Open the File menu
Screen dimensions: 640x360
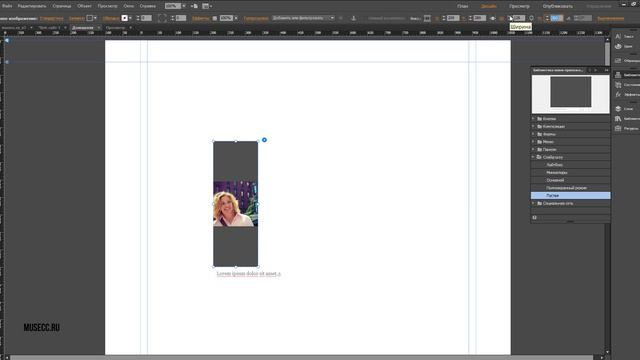(7, 6)
